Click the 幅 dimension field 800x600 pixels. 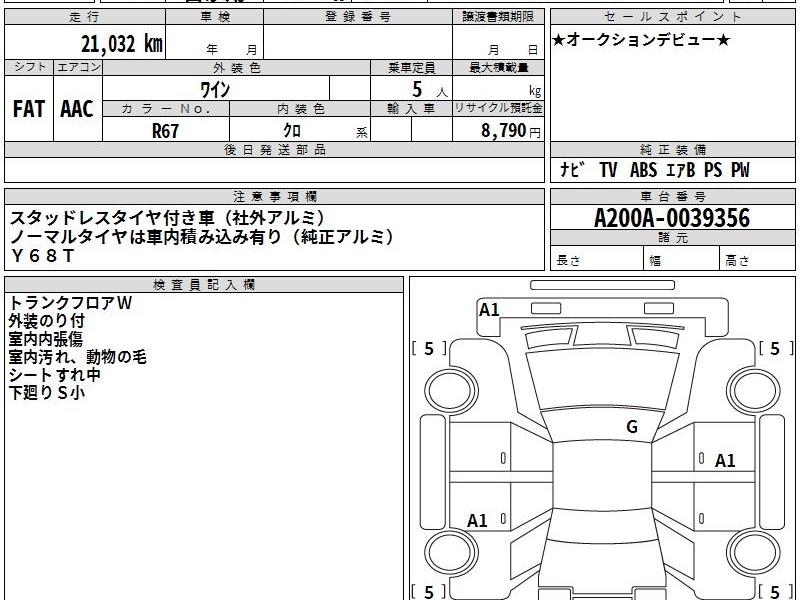pyautogui.click(x=682, y=259)
